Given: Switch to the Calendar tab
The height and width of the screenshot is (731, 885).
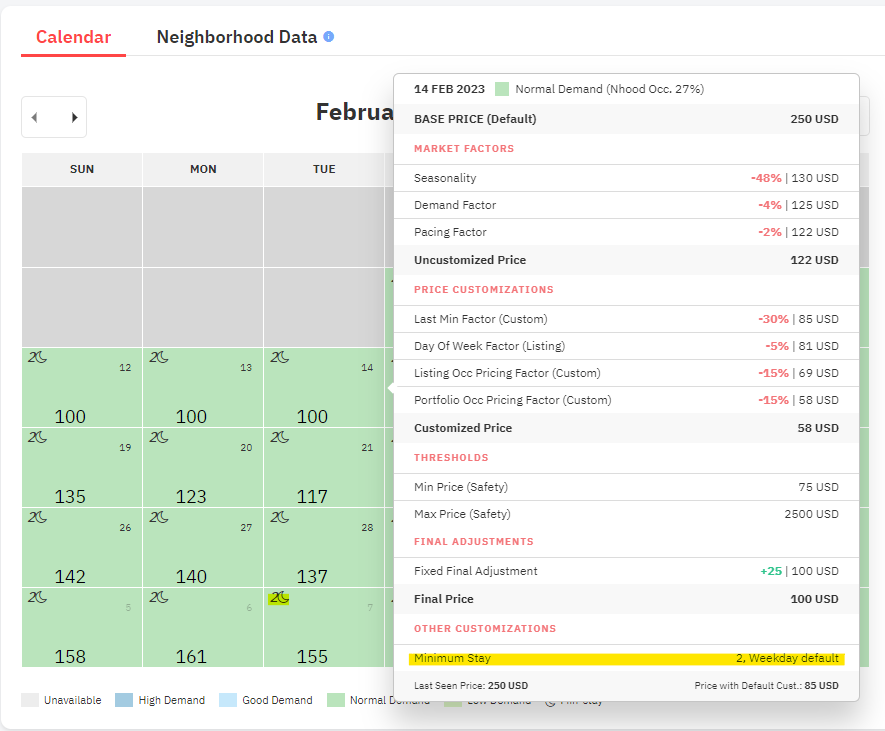Looking at the screenshot, I should pos(73,37).
